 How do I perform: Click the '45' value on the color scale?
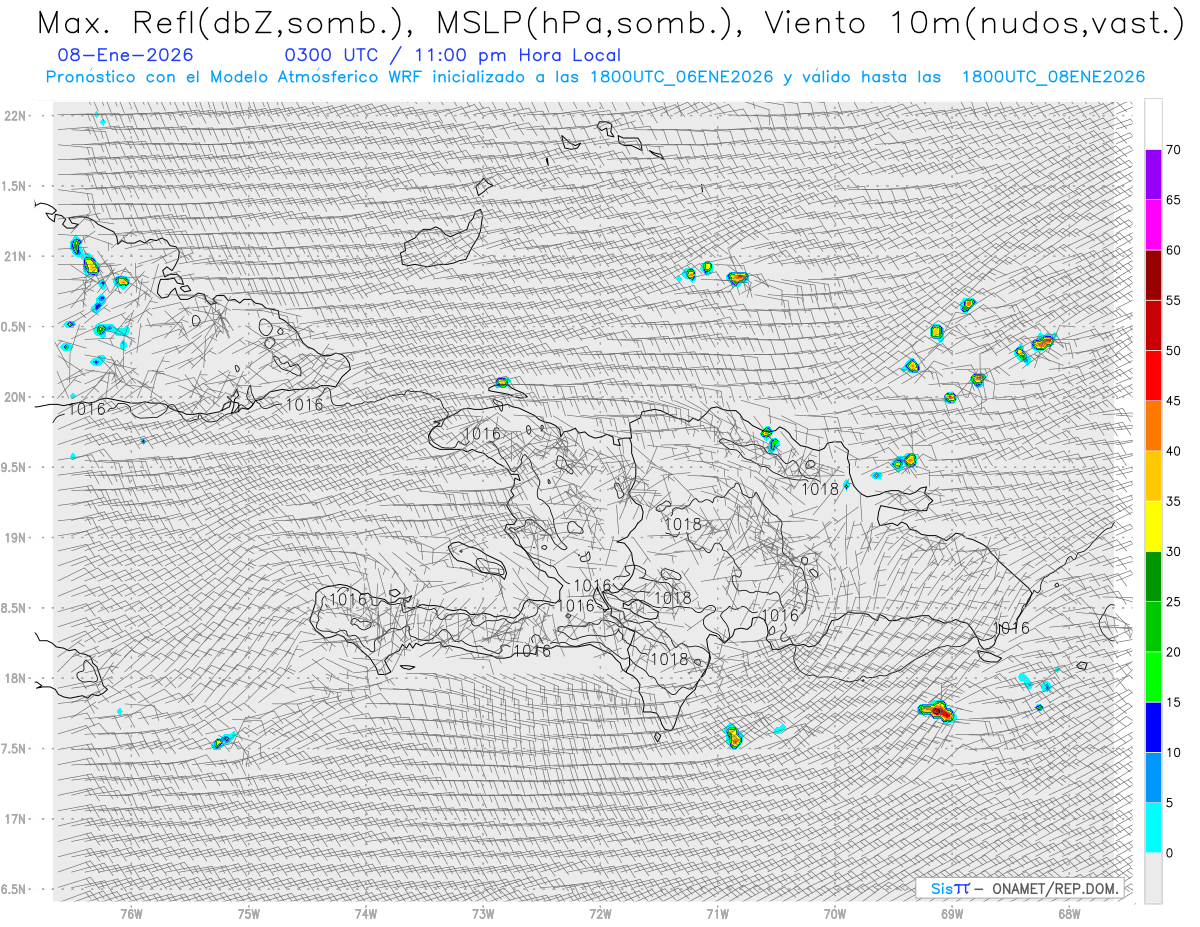pos(1173,401)
